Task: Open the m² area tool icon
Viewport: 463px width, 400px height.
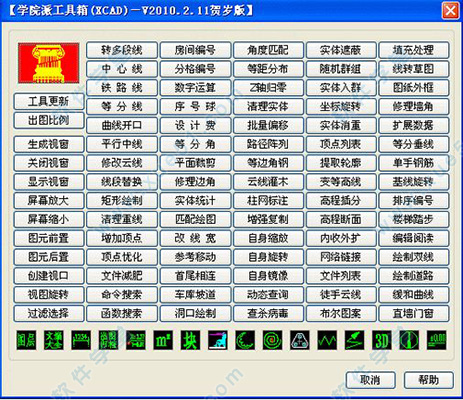Action: point(163,340)
